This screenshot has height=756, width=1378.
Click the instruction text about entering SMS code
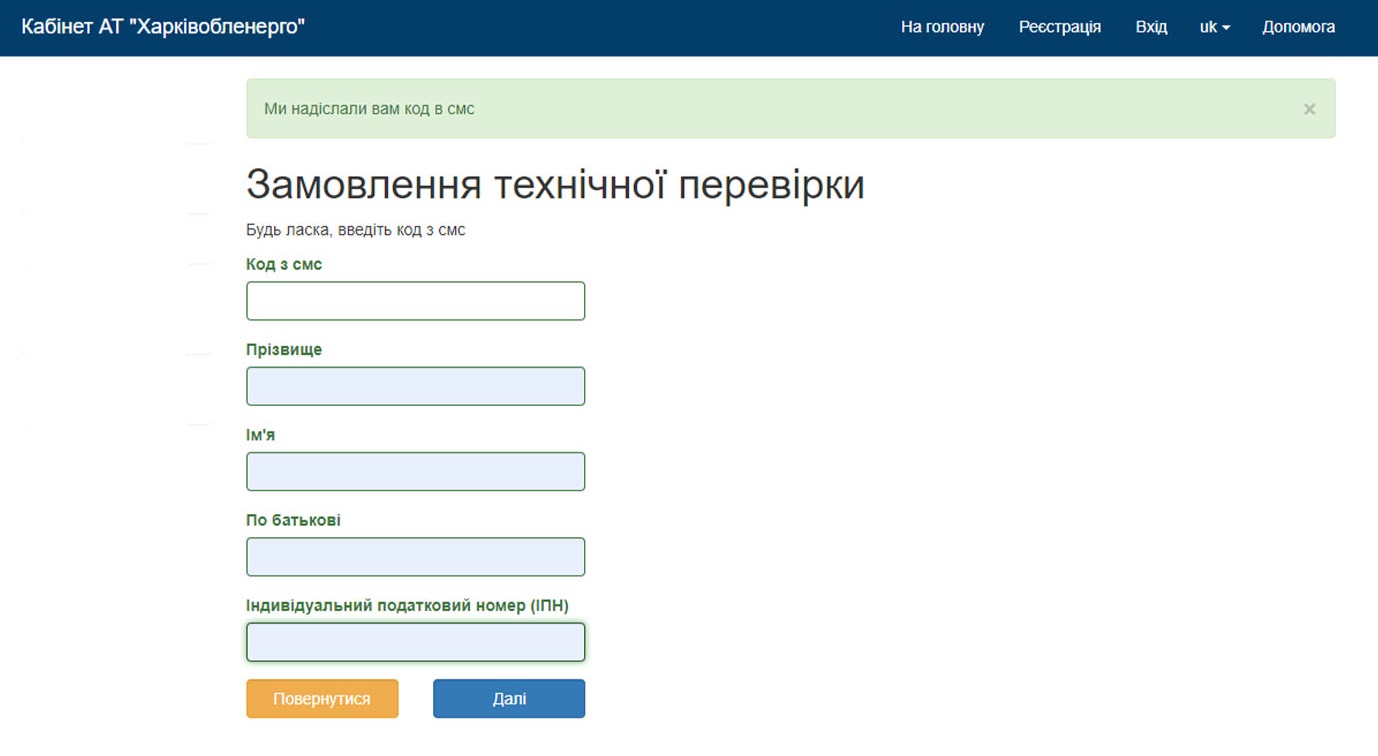pos(358,229)
